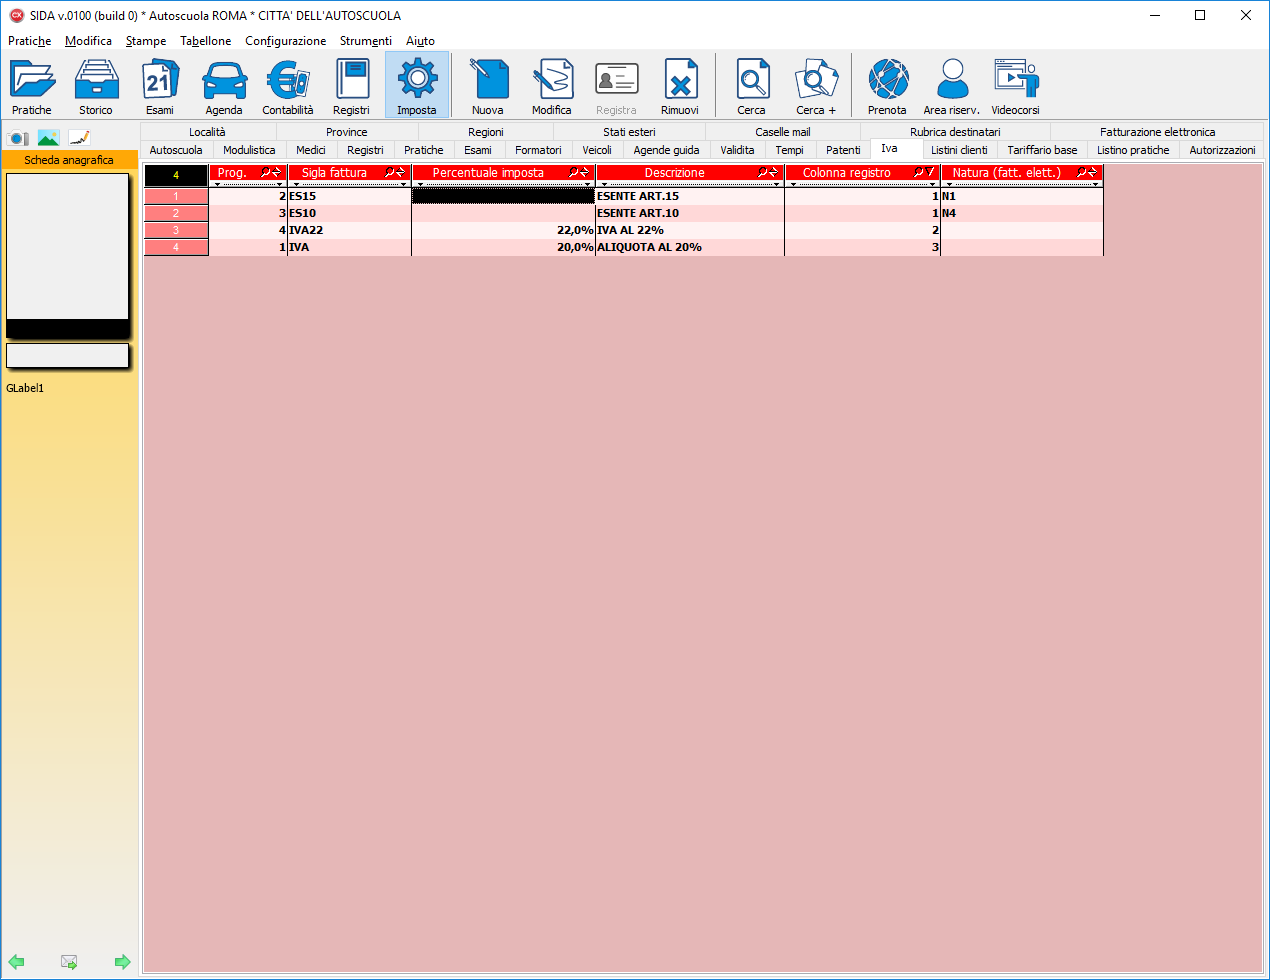Go forward with the green right arrow

tap(122, 962)
